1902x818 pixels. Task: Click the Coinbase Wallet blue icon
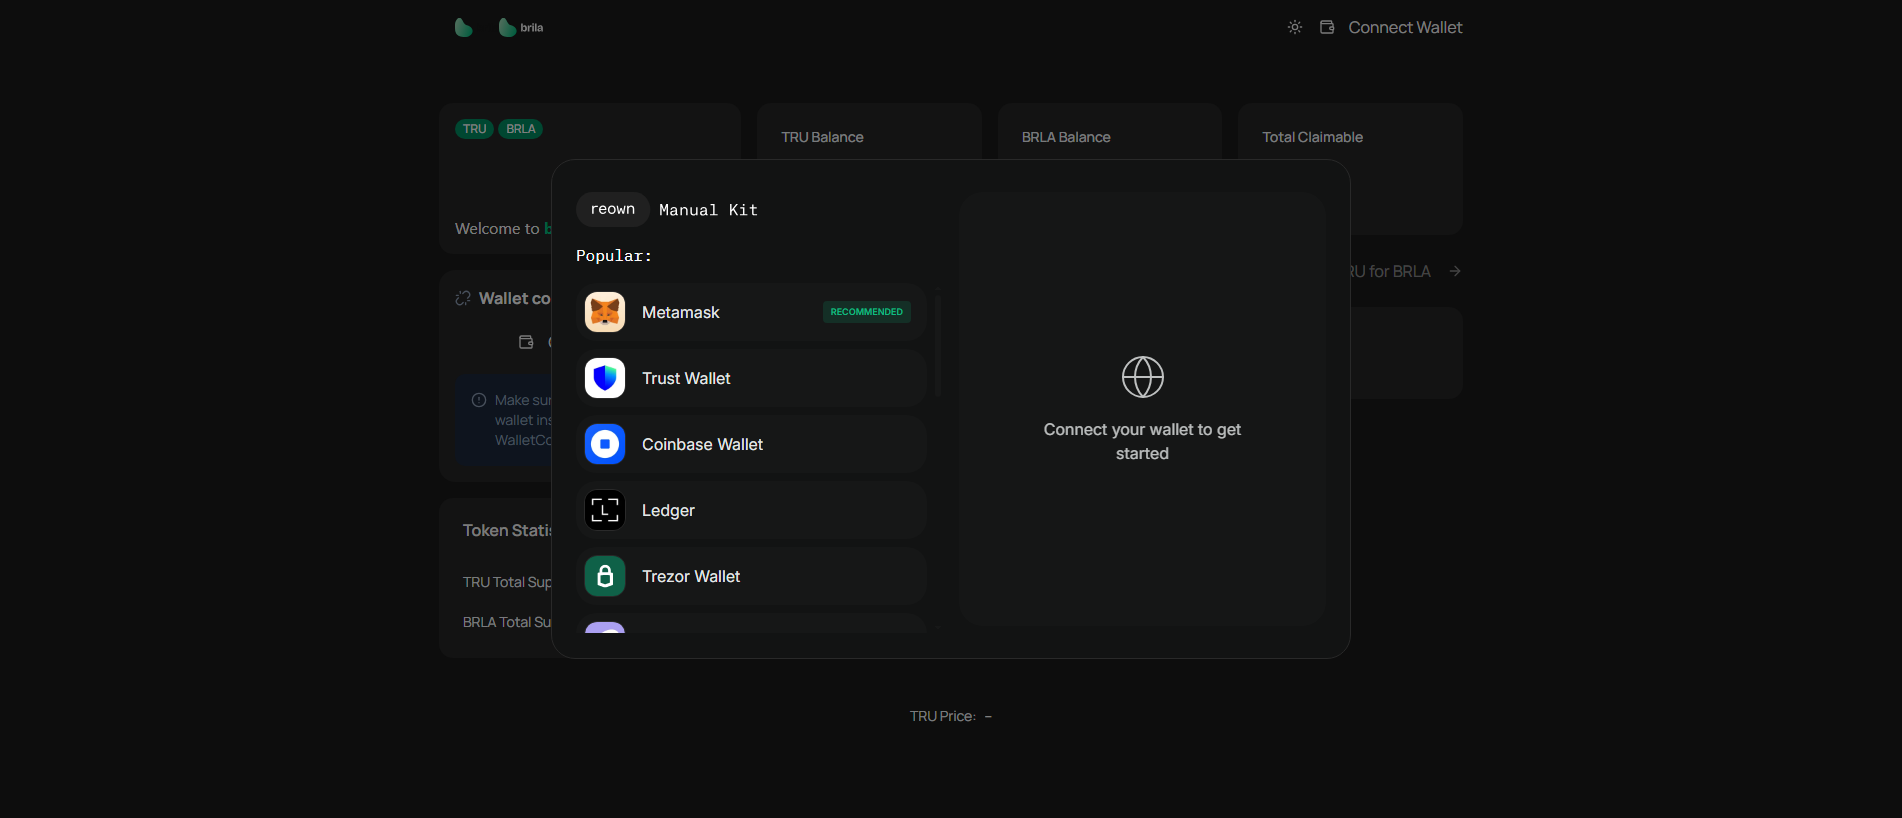pyautogui.click(x=605, y=444)
